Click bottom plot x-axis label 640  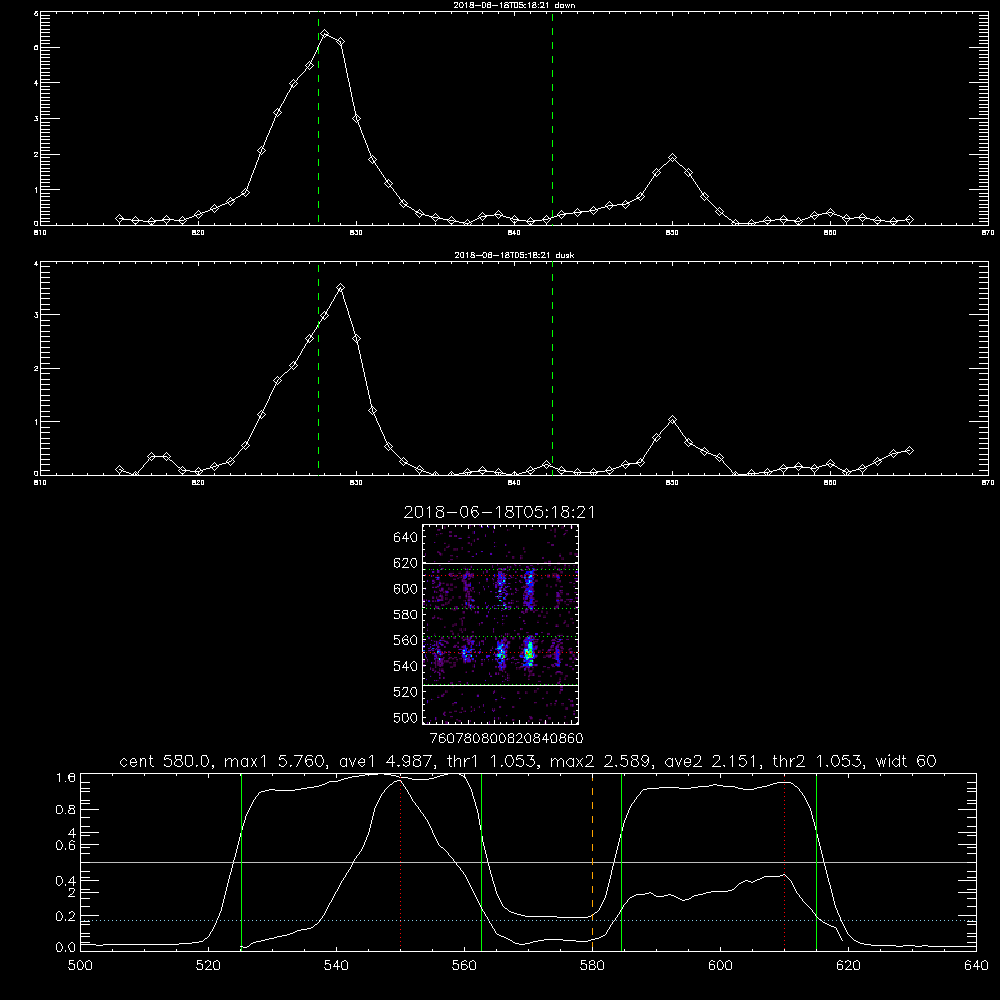click(x=976, y=966)
